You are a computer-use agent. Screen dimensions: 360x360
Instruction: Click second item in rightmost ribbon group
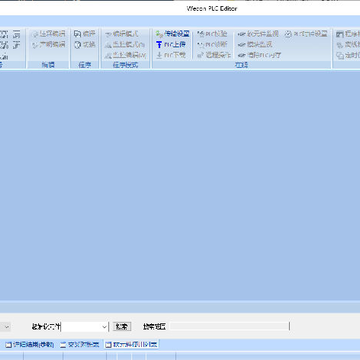(x=348, y=44)
